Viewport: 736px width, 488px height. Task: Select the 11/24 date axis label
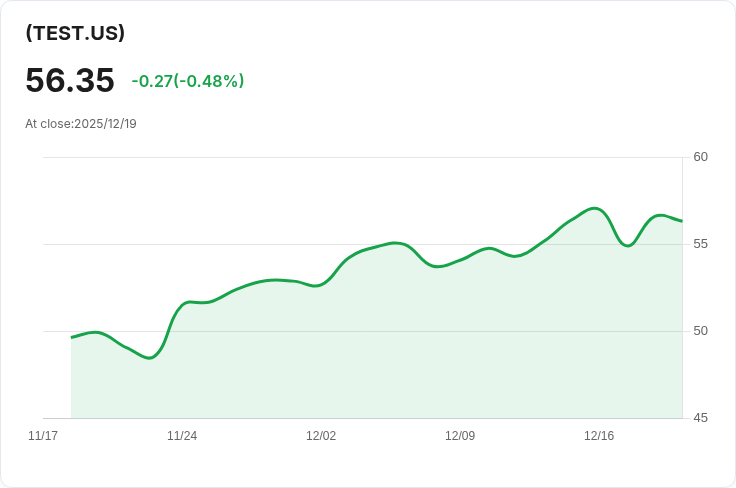[x=182, y=436]
